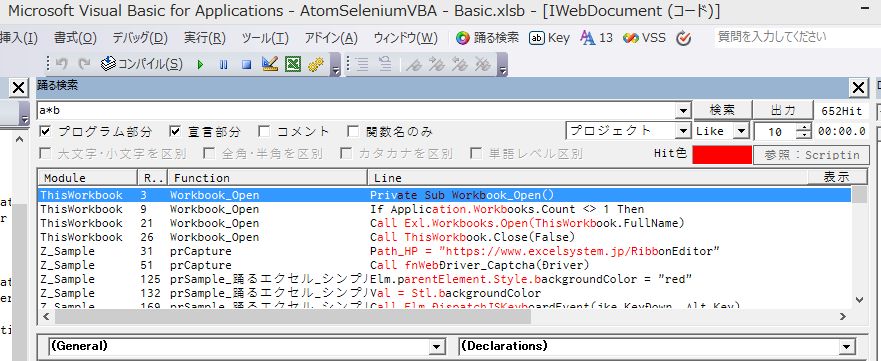Open 挿入(I) menu
Viewport: 881px width, 361px height.
[x=19, y=38]
